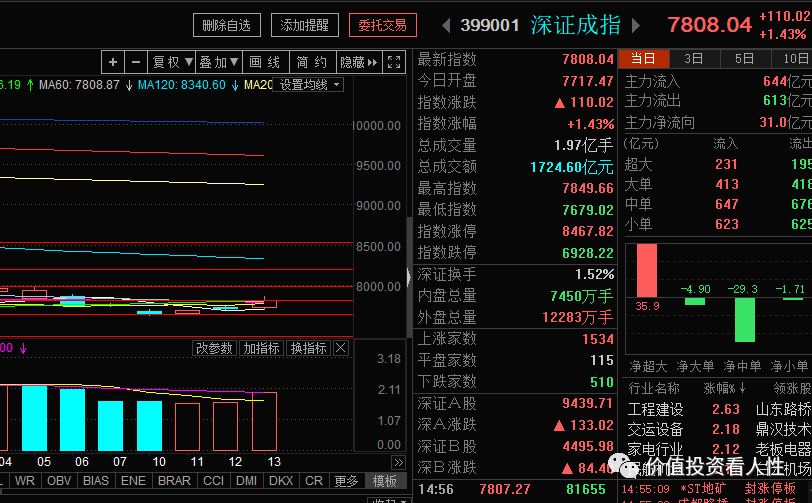812x503 pixels.
Task: Select the 5日 fund flow tab
Action: [x=745, y=59]
